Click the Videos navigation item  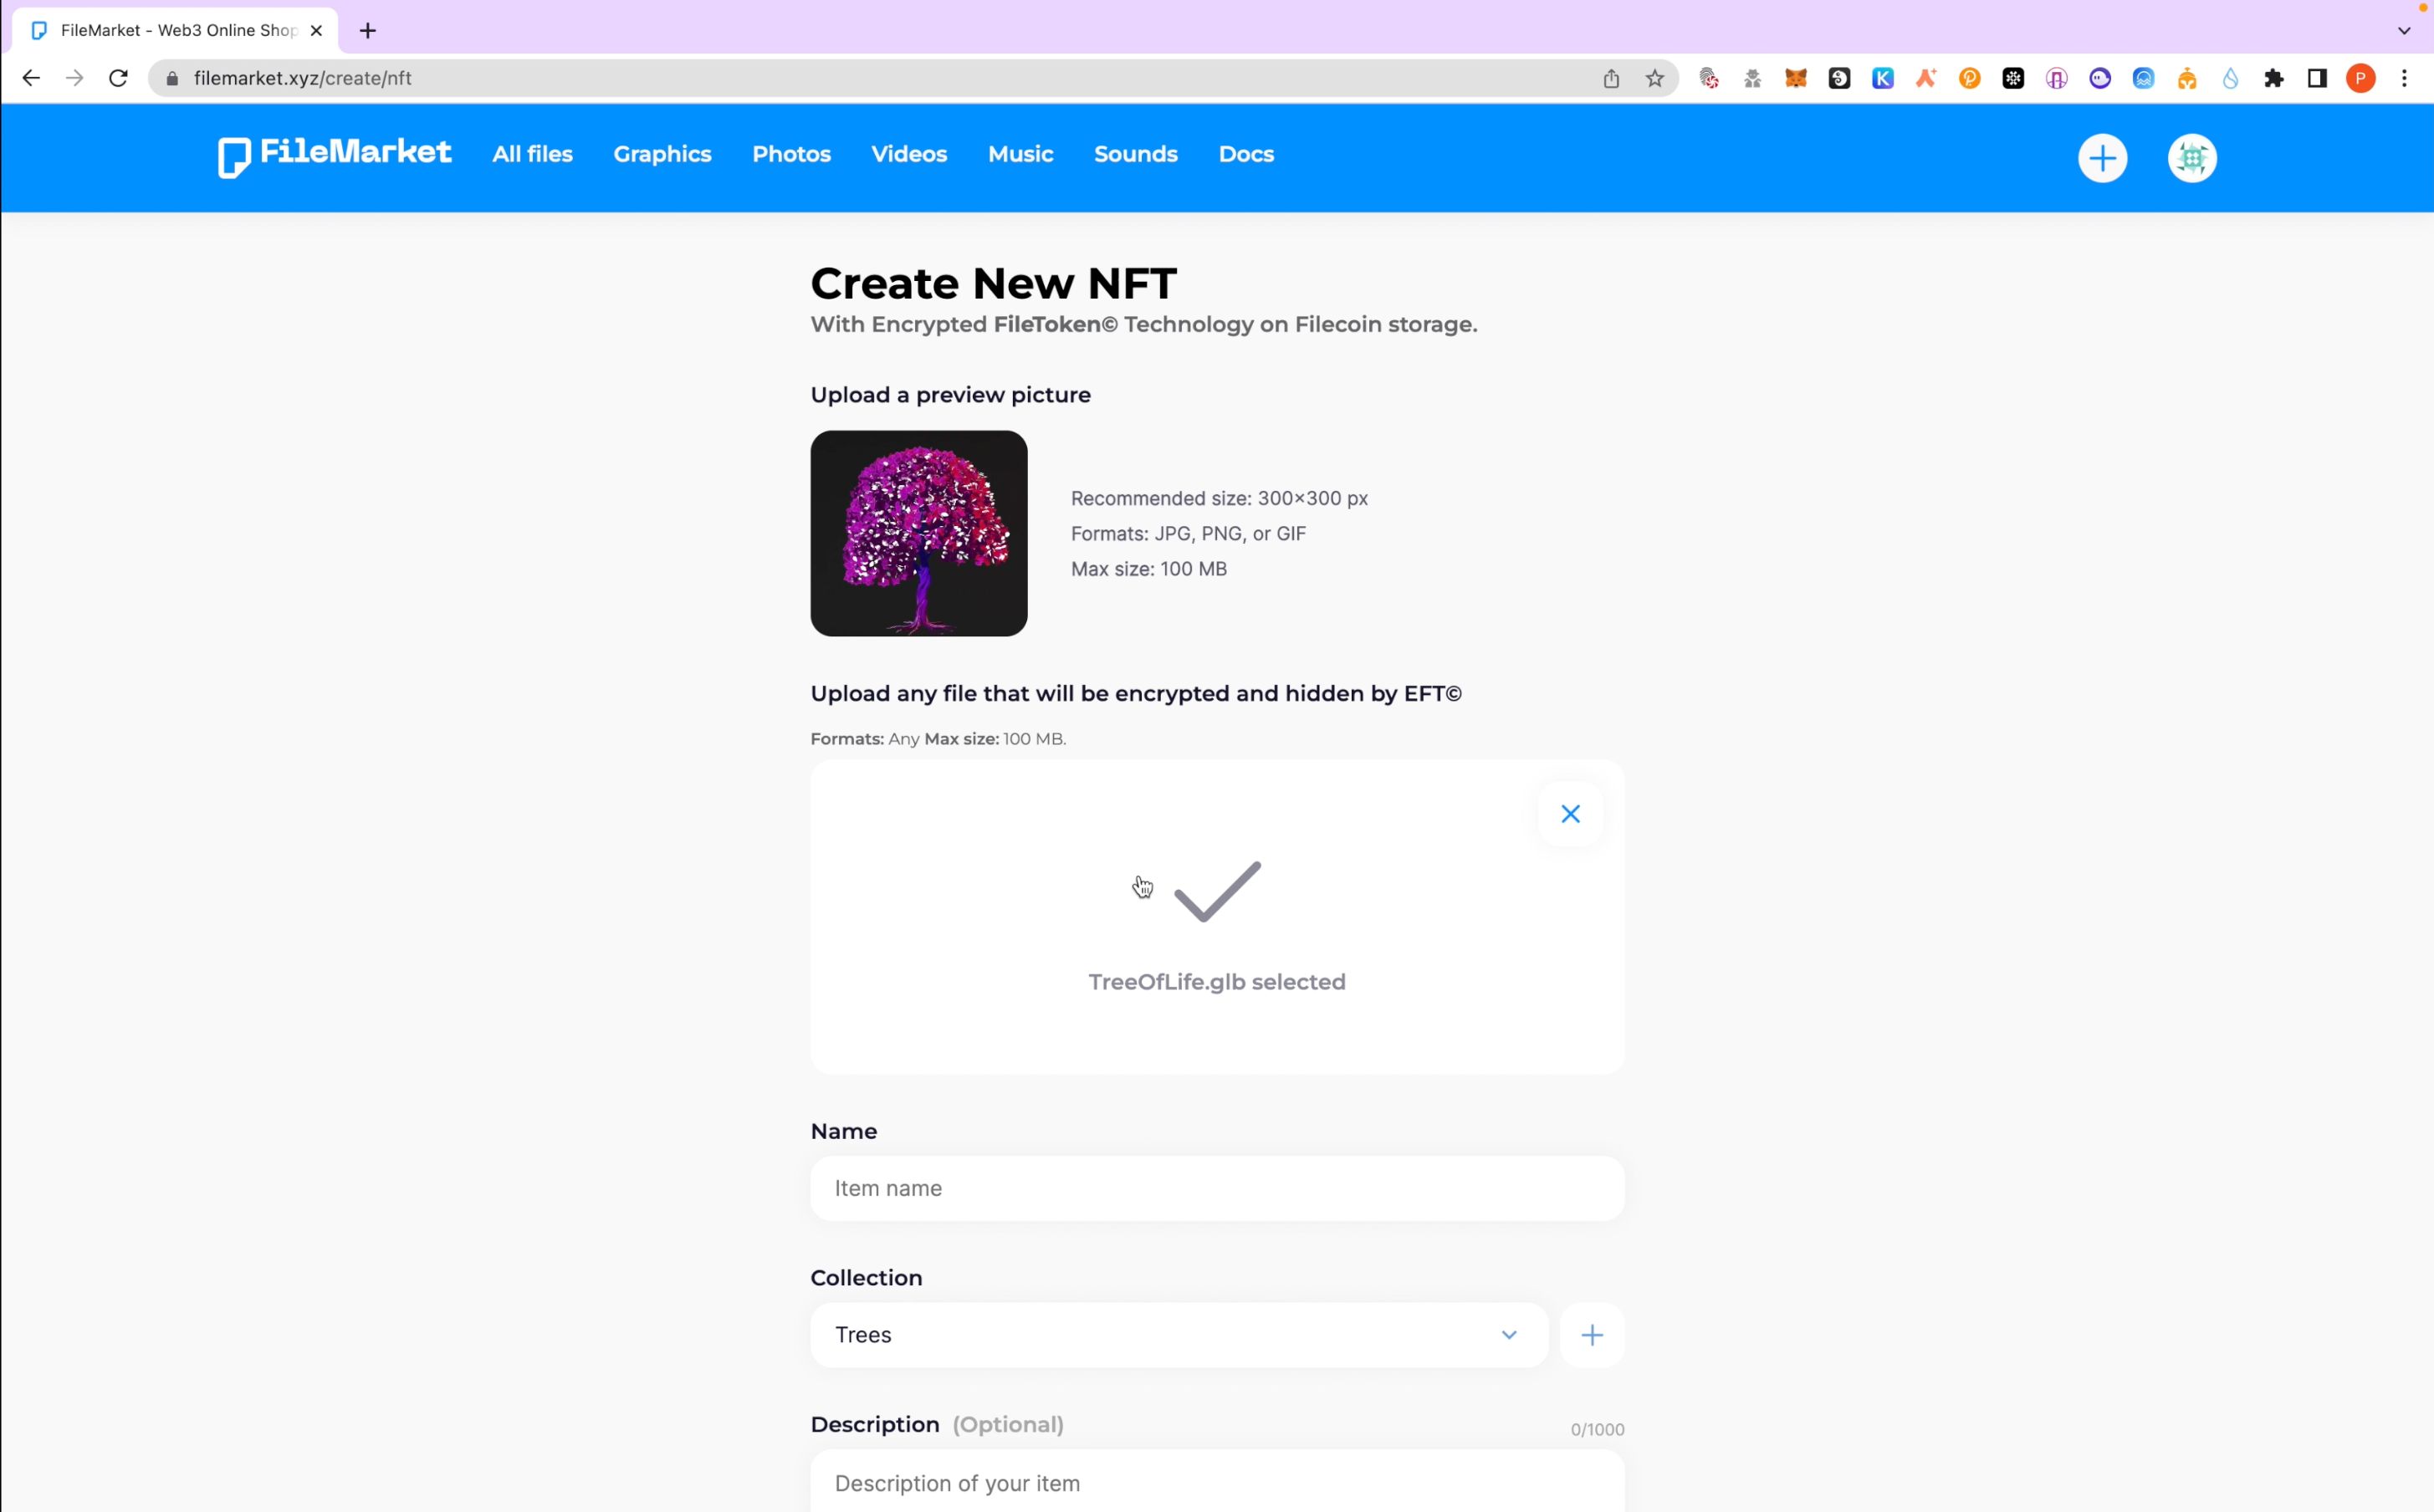pyautogui.click(x=908, y=155)
